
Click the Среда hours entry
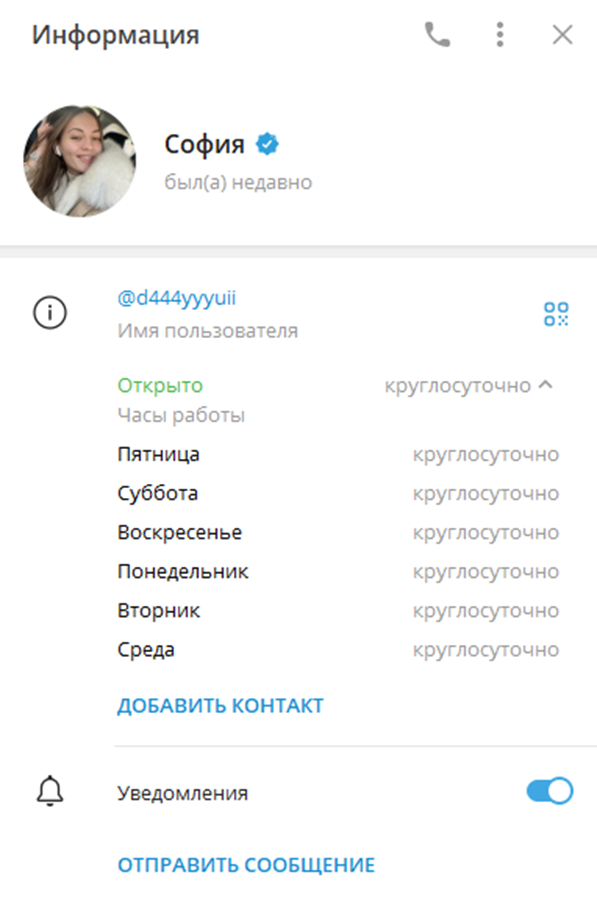pyautogui.click(x=338, y=650)
